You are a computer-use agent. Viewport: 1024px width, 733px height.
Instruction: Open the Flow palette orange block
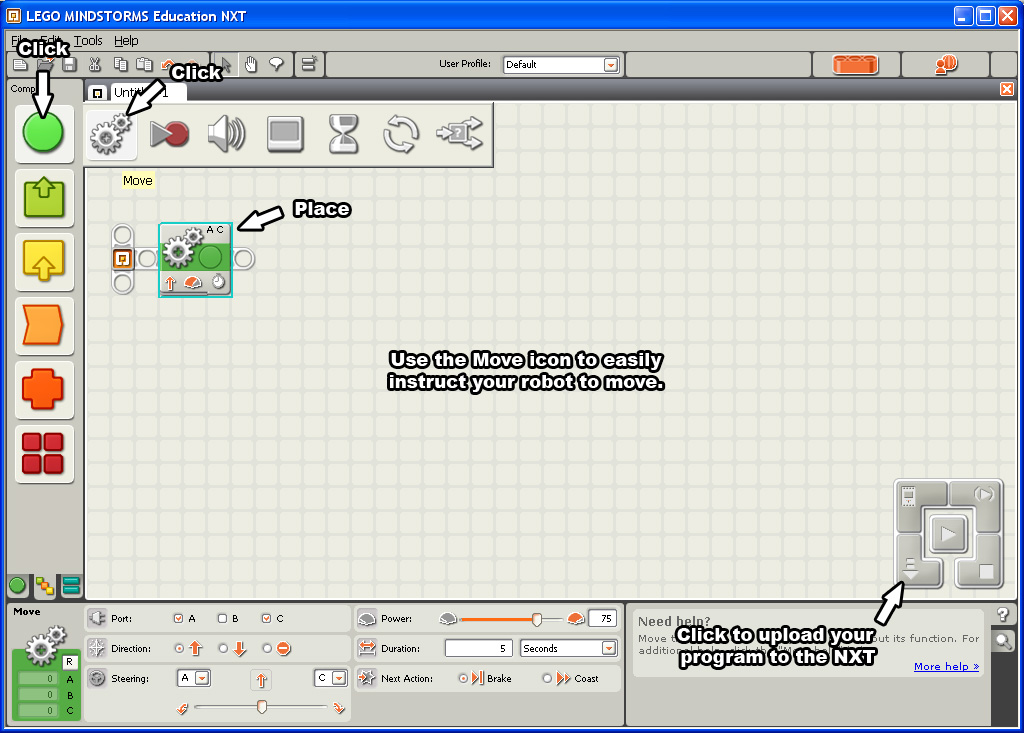click(x=43, y=325)
